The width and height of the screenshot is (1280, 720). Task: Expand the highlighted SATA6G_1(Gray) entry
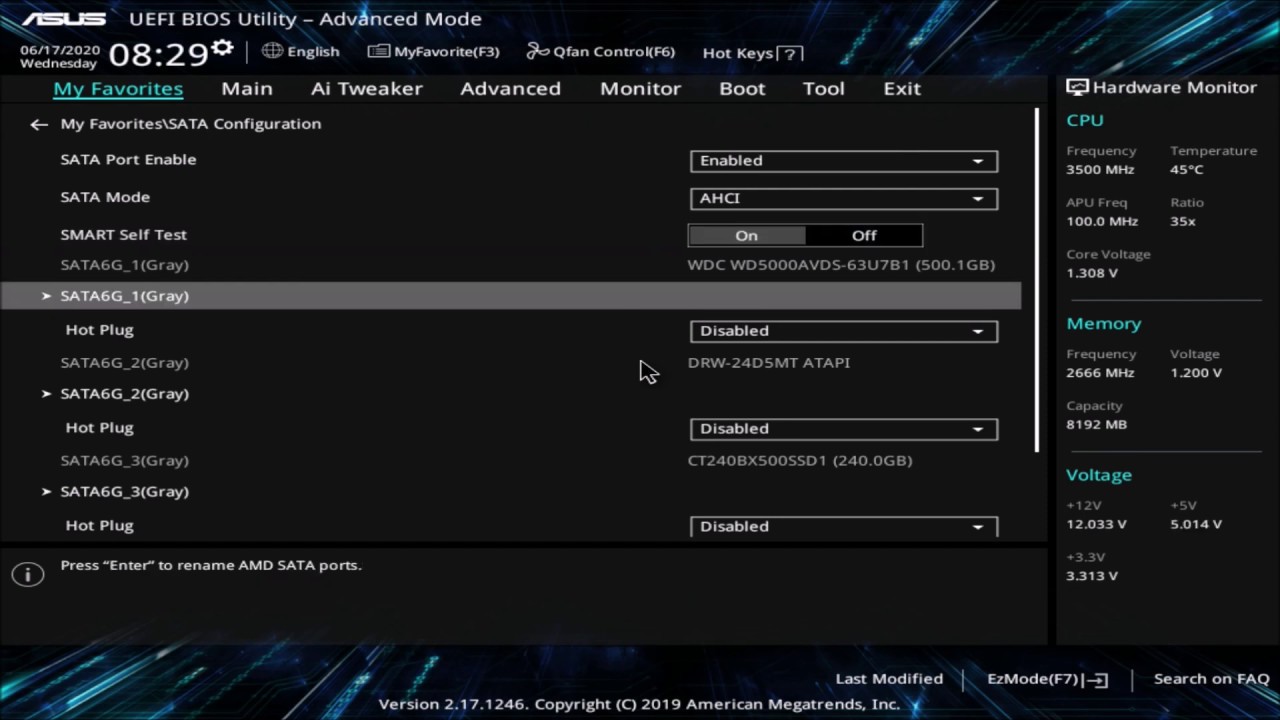[511, 296]
